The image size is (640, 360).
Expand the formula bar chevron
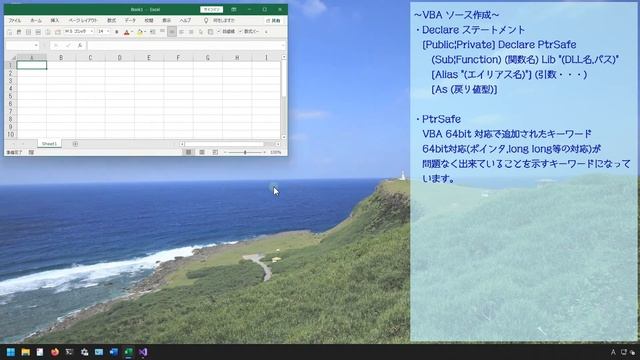coord(283,45)
